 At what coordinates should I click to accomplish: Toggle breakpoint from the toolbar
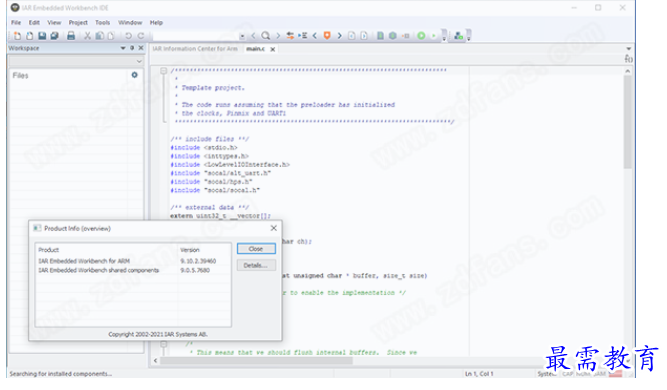[x=406, y=36]
